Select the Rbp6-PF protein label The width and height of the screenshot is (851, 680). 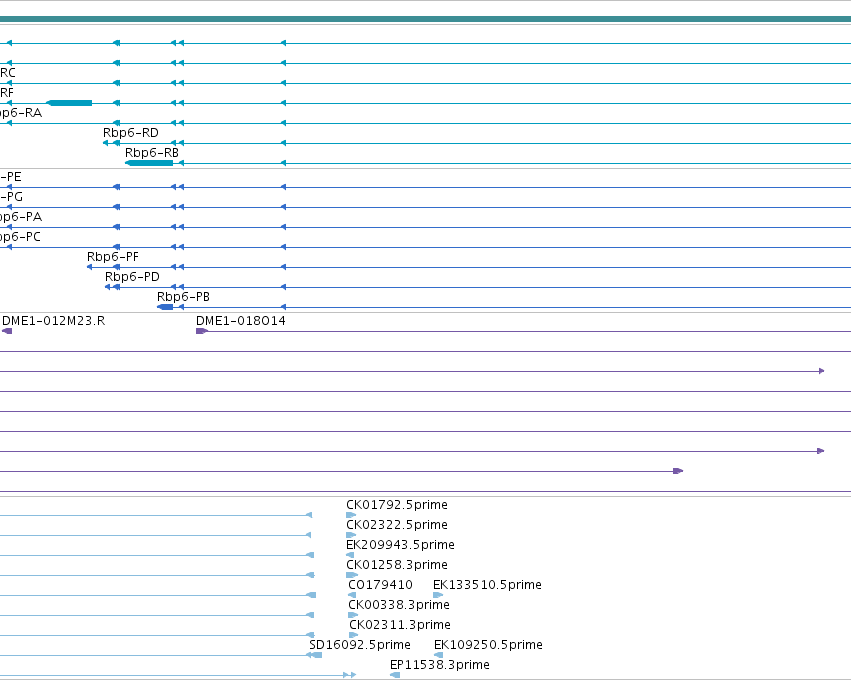[x=113, y=257]
